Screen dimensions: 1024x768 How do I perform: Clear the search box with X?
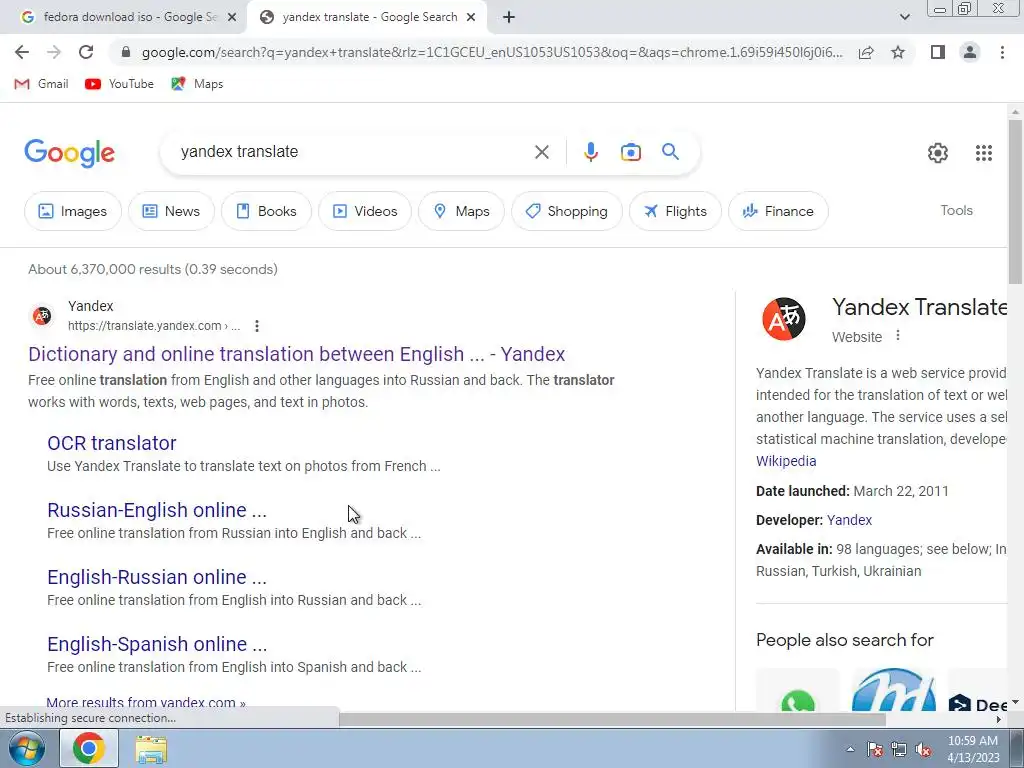point(541,152)
